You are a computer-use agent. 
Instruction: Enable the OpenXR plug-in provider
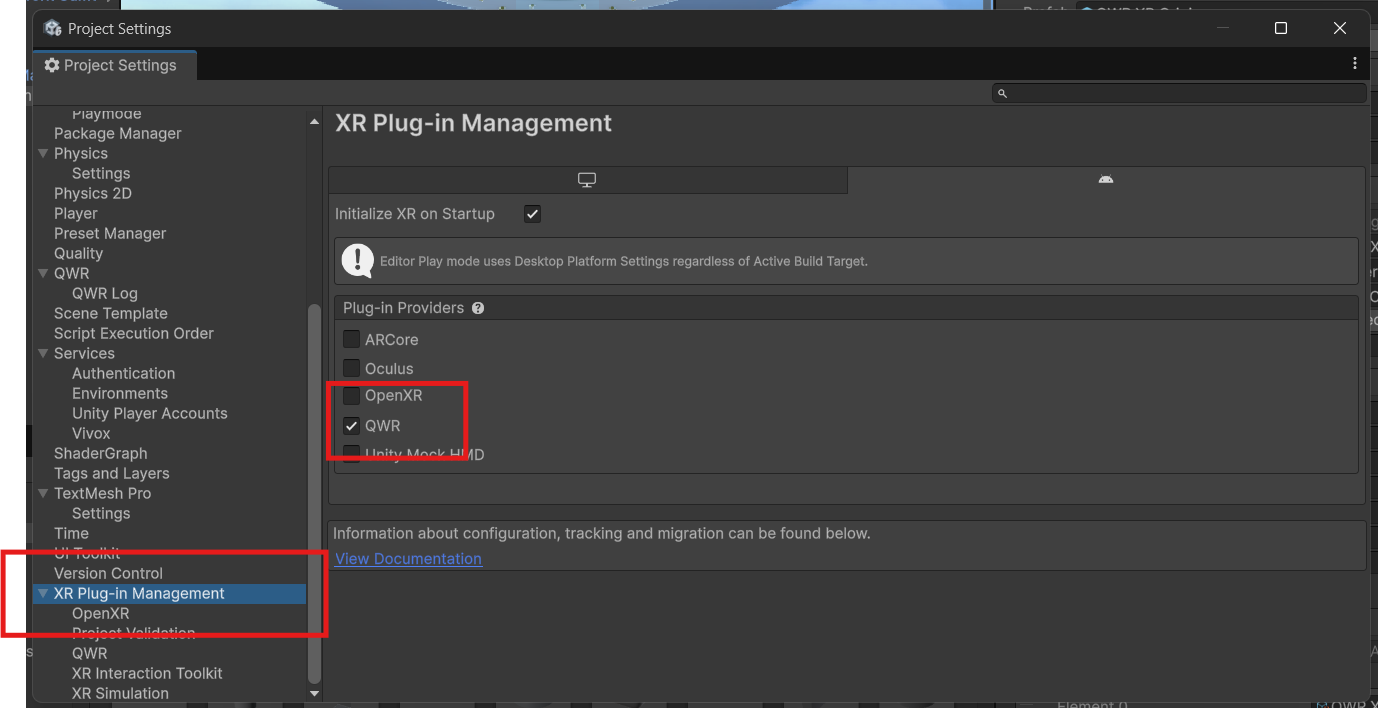pyautogui.click(x=351, y=396)
